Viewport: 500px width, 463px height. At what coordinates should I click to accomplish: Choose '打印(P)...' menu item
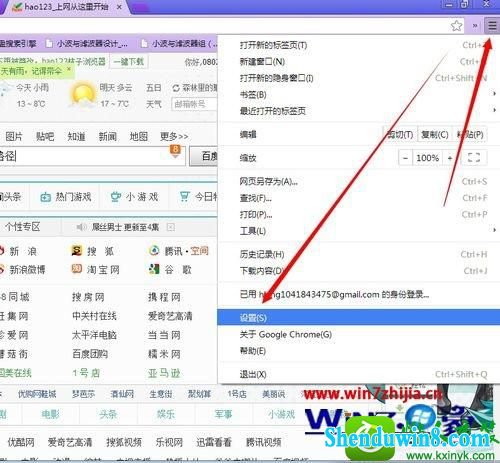point(358,214)
